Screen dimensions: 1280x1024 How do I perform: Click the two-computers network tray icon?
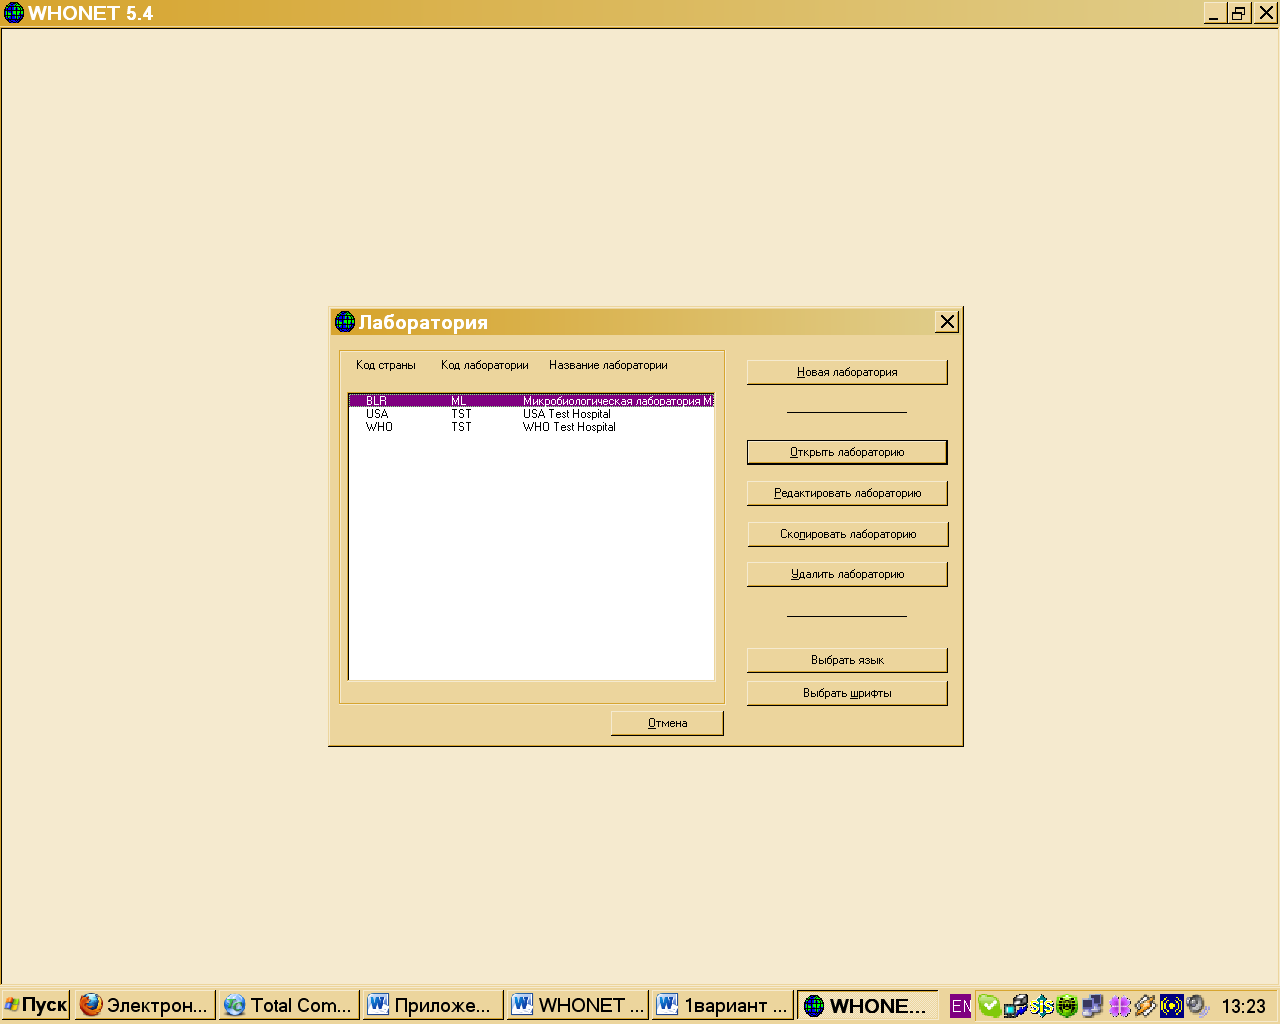[x=1093, y=1006]
